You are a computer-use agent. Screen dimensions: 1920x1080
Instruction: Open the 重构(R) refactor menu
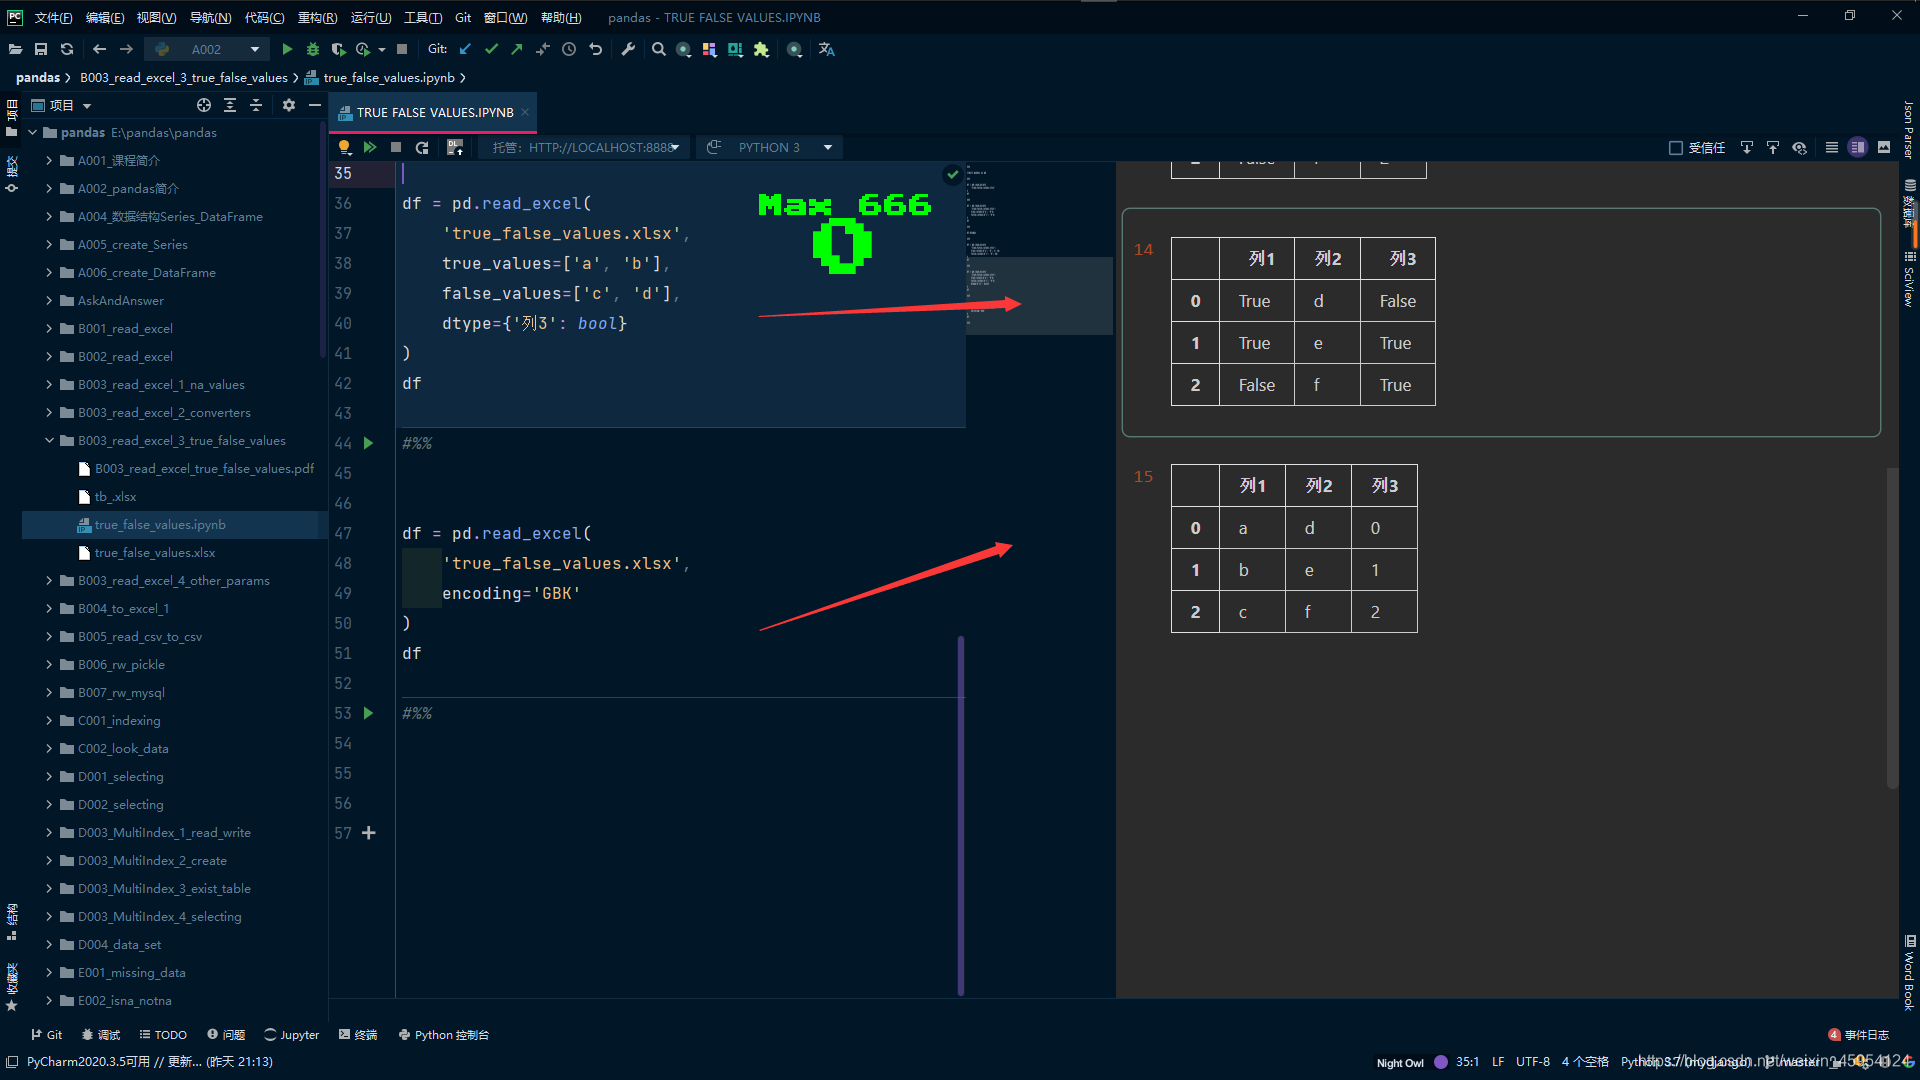coord(317,17)
